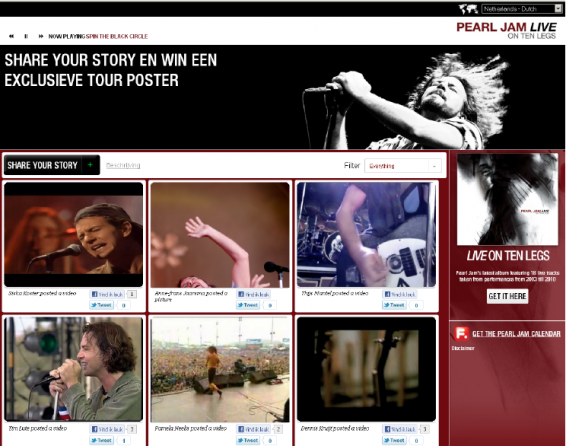The height and width of the screenshot is (446, 566).
Task: Click the world map icon
Action: pyautogui.click(x=468, y=9)
